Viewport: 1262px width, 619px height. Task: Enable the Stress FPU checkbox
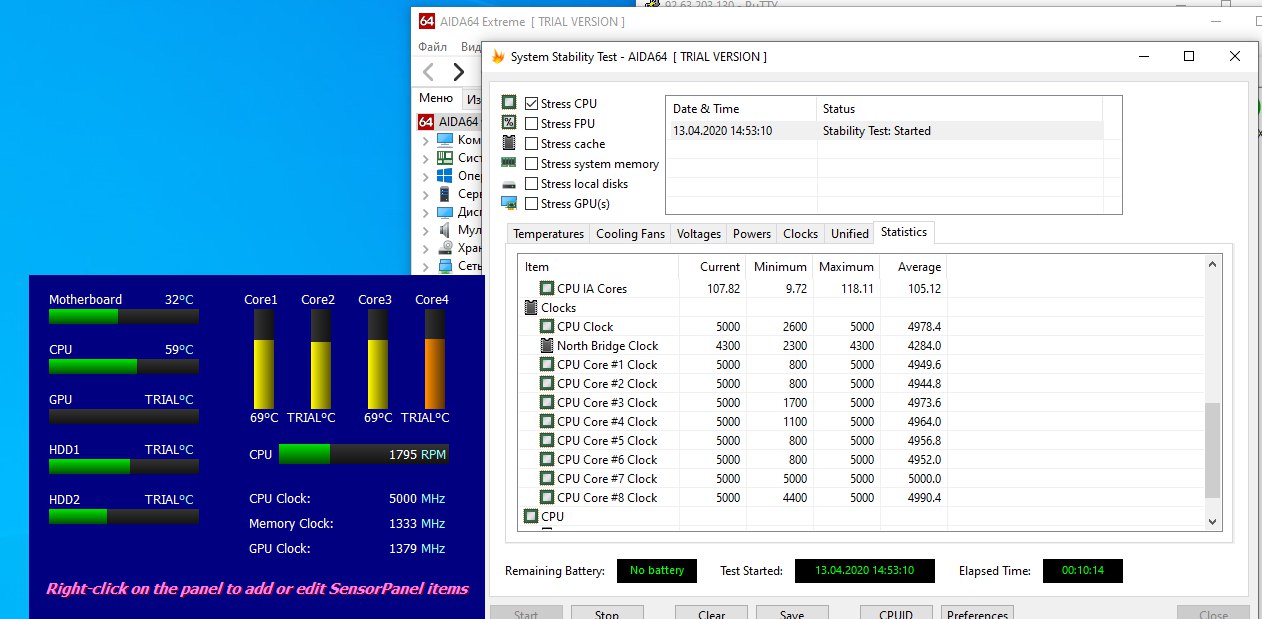531,124
